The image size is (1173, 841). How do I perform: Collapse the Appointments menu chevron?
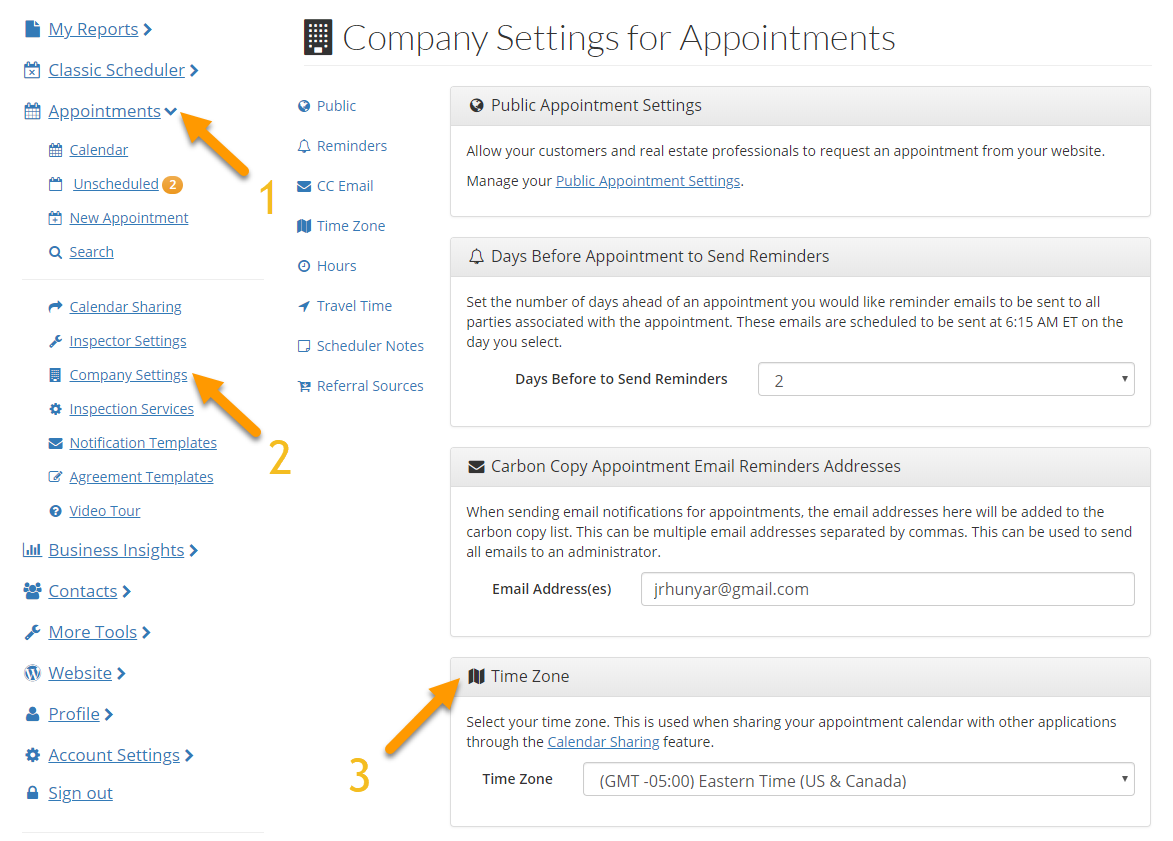coord(171,111)
